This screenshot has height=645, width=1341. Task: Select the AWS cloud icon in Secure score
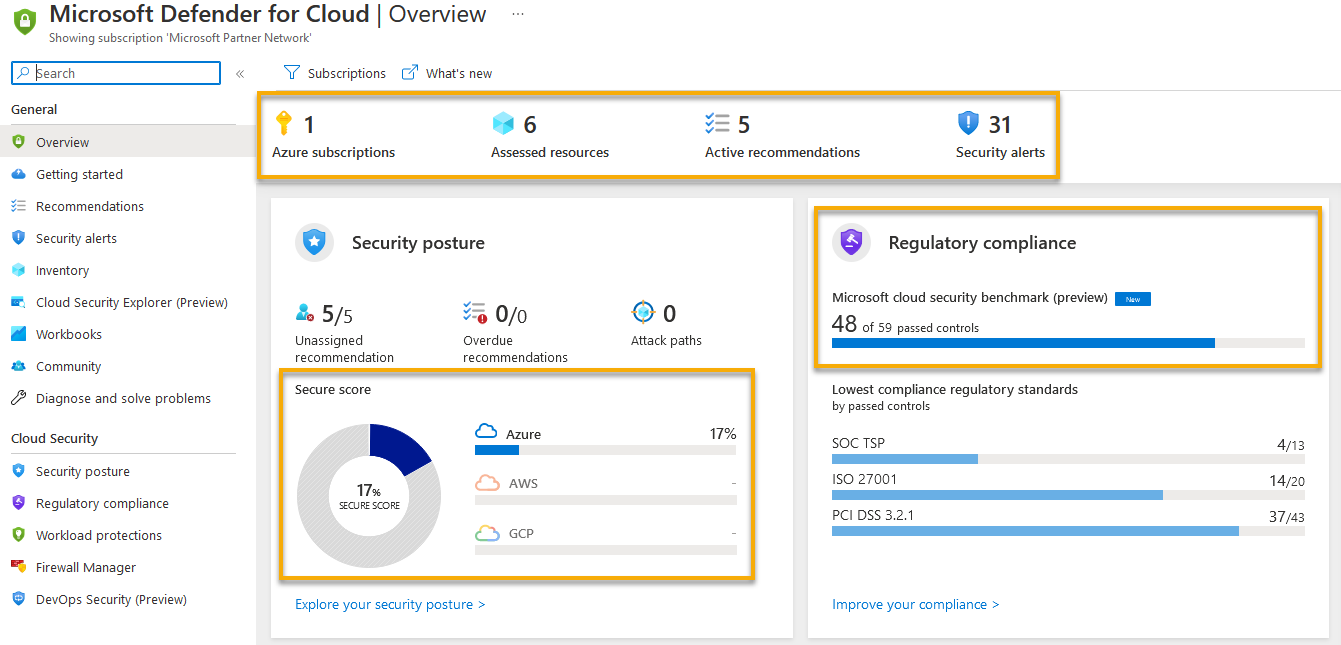(487, 483)
